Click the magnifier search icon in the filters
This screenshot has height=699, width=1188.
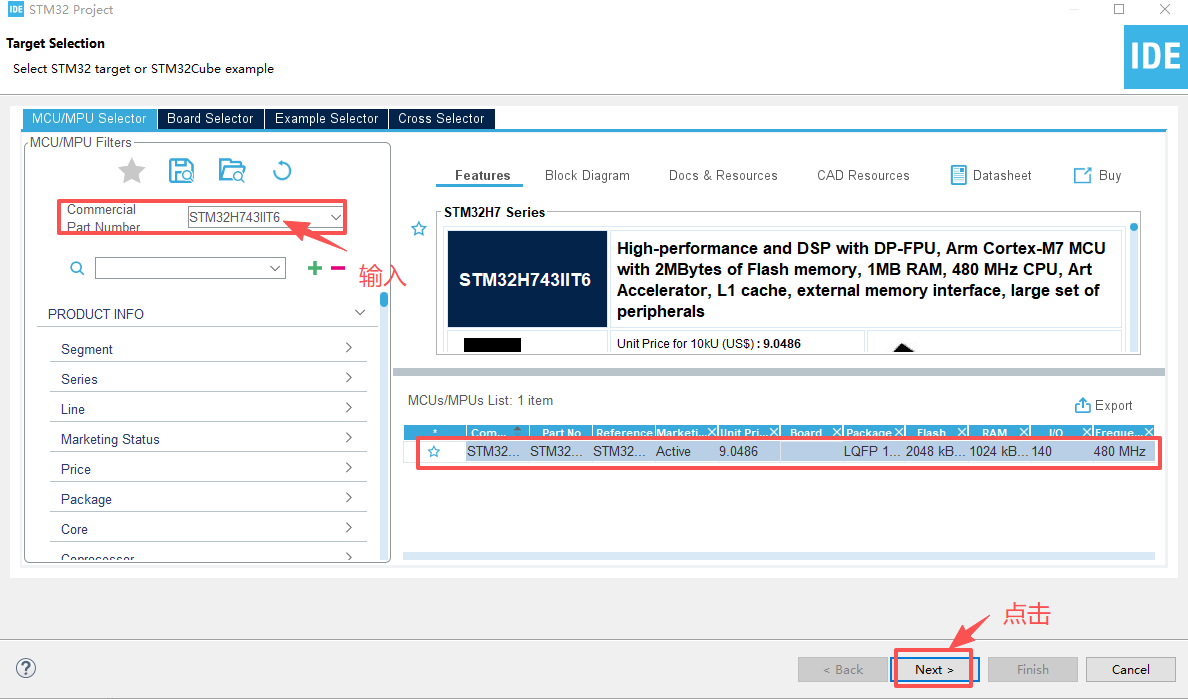pos(77,268)
